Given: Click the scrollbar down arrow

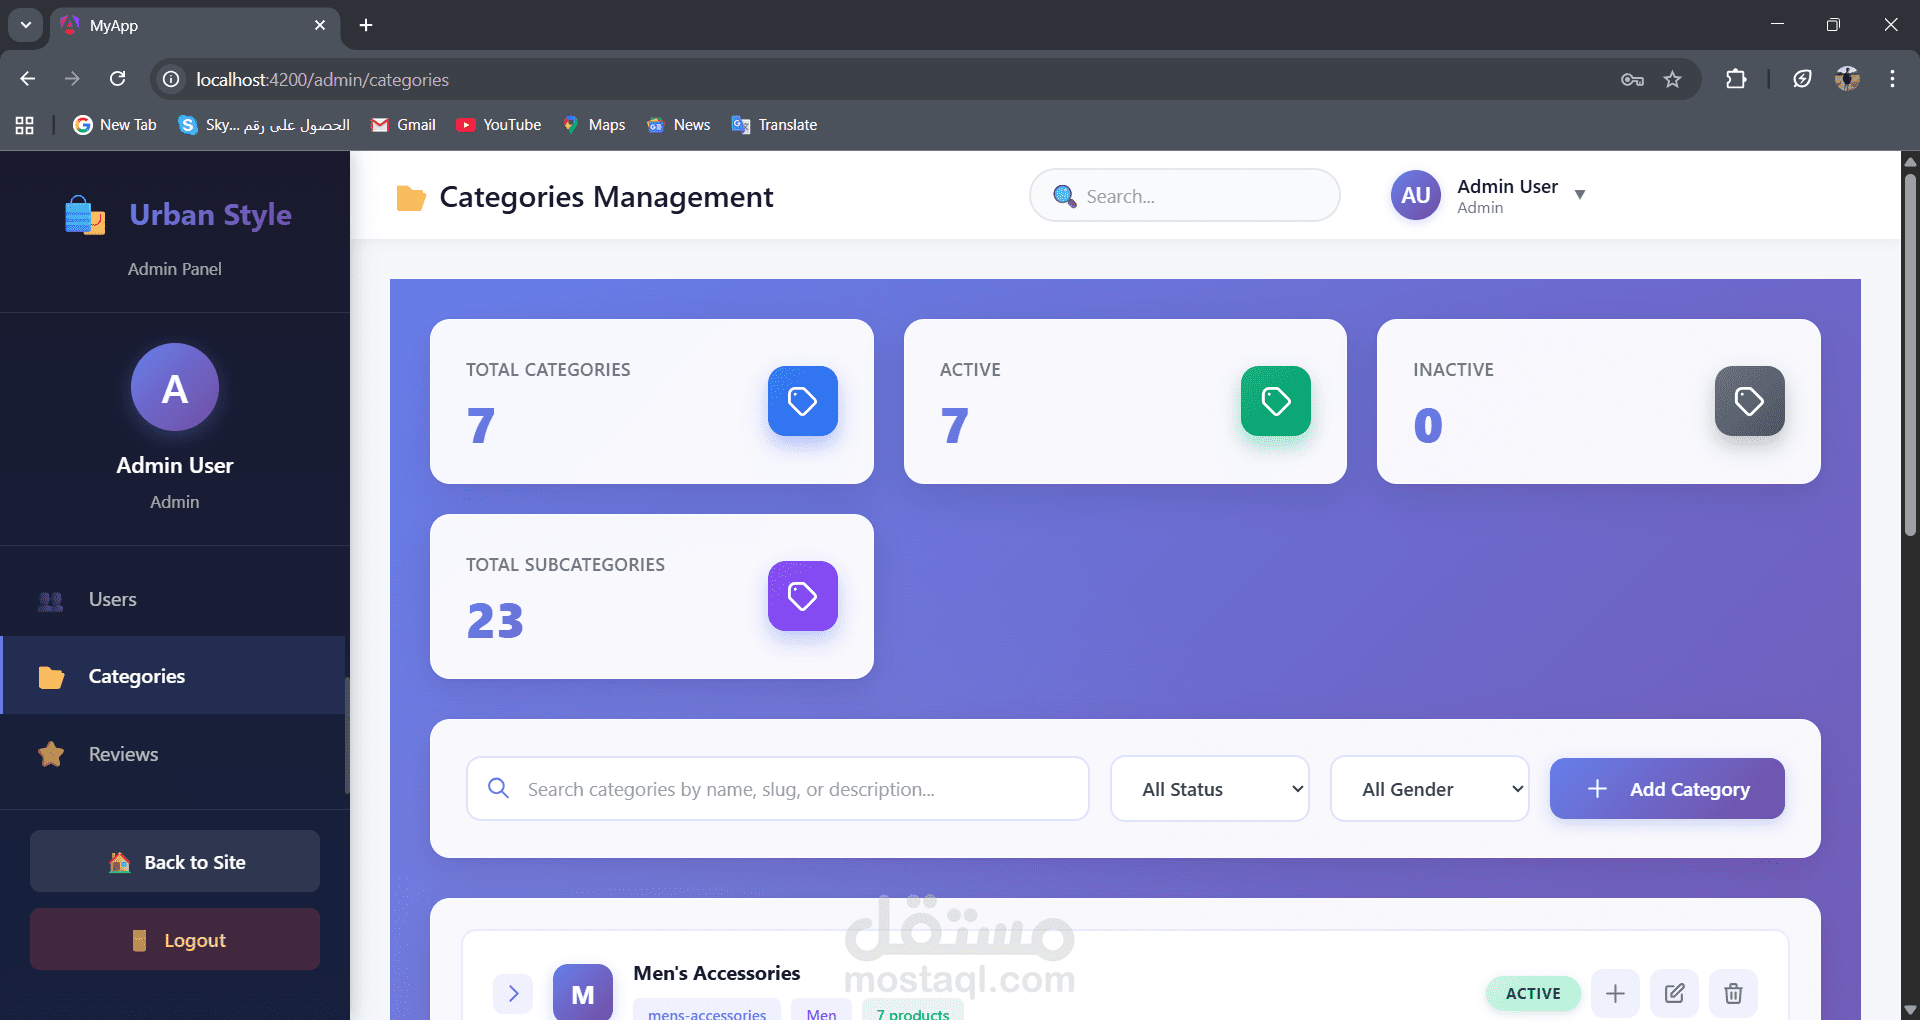Looking at the screenshot, I should (x=1910, y=1010).
